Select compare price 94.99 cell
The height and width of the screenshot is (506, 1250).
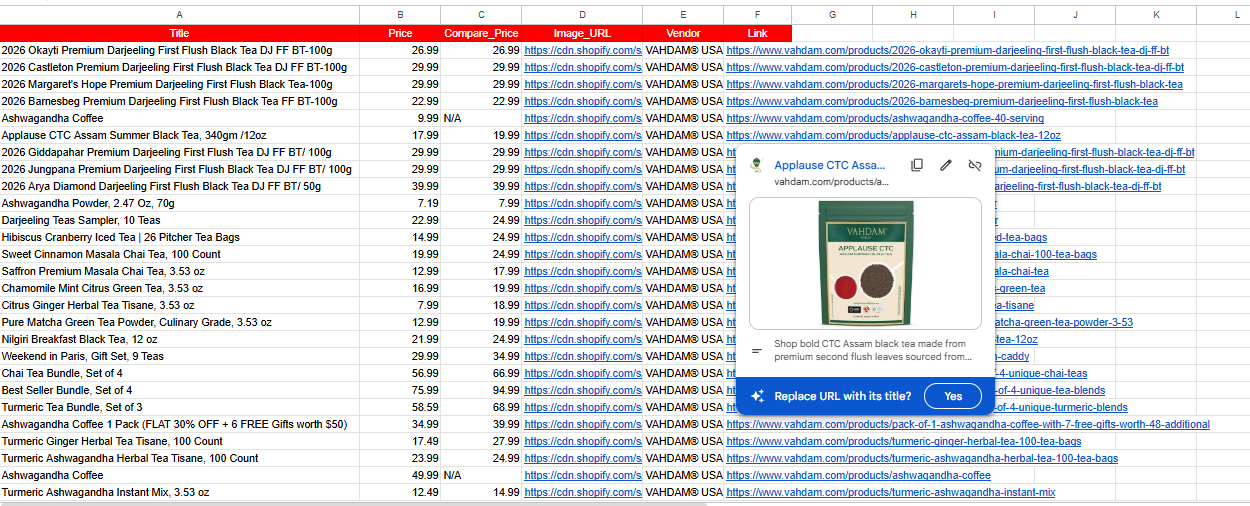[481, 390]
